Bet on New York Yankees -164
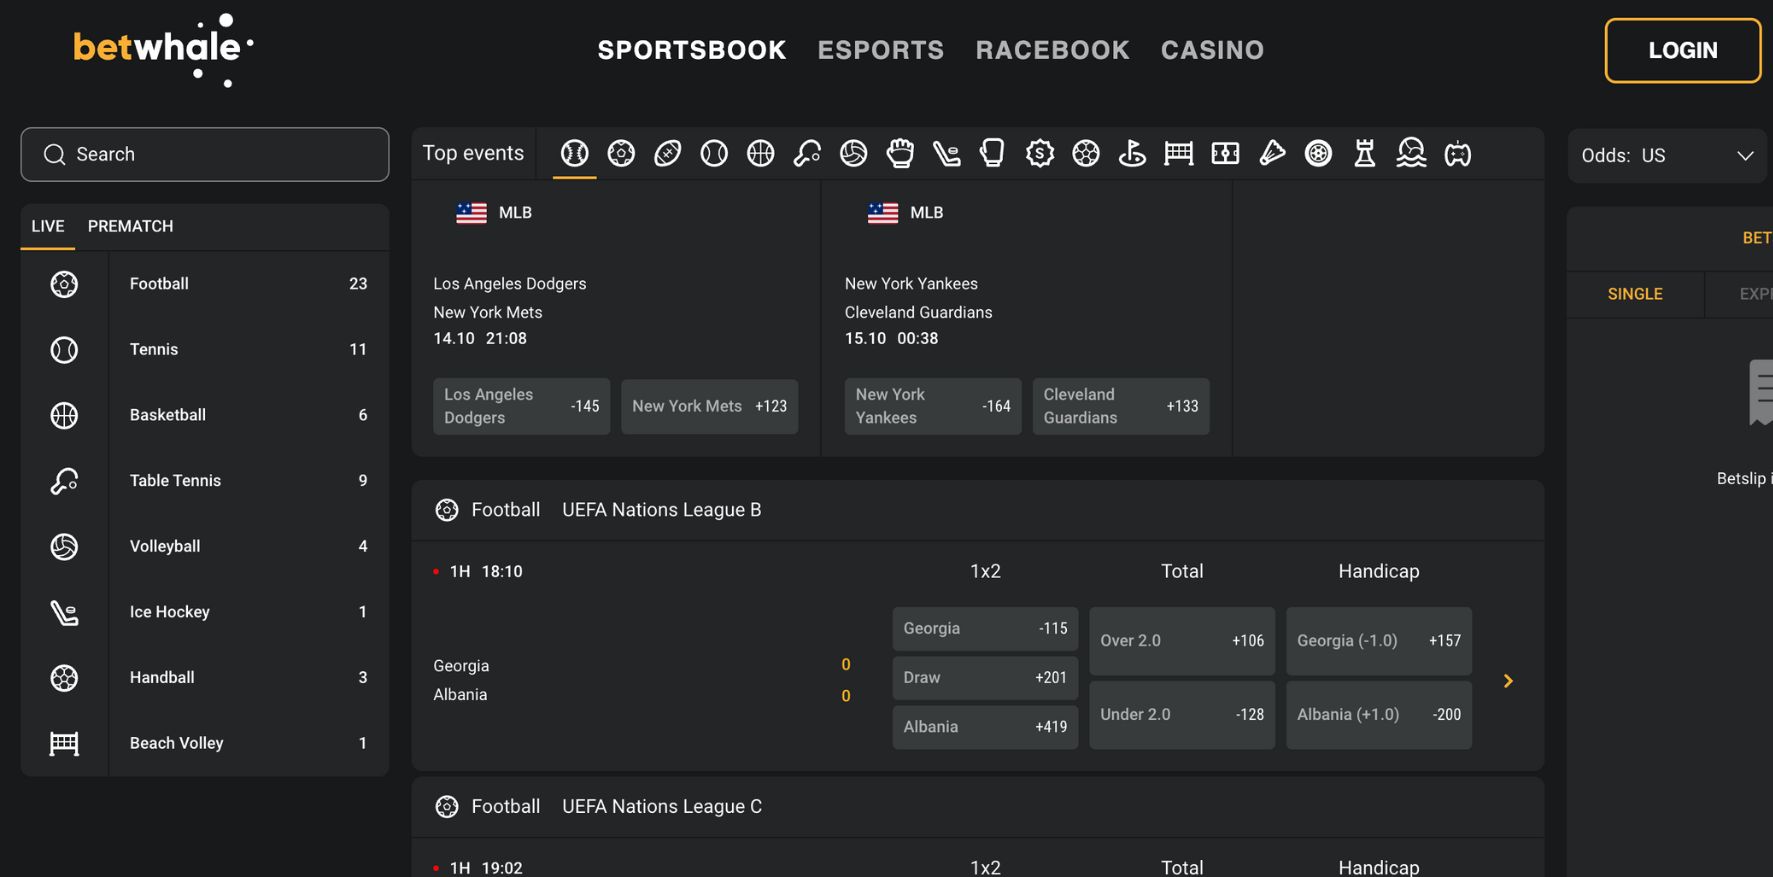This screenshot has width=1773, height=877. click(933, 406)
